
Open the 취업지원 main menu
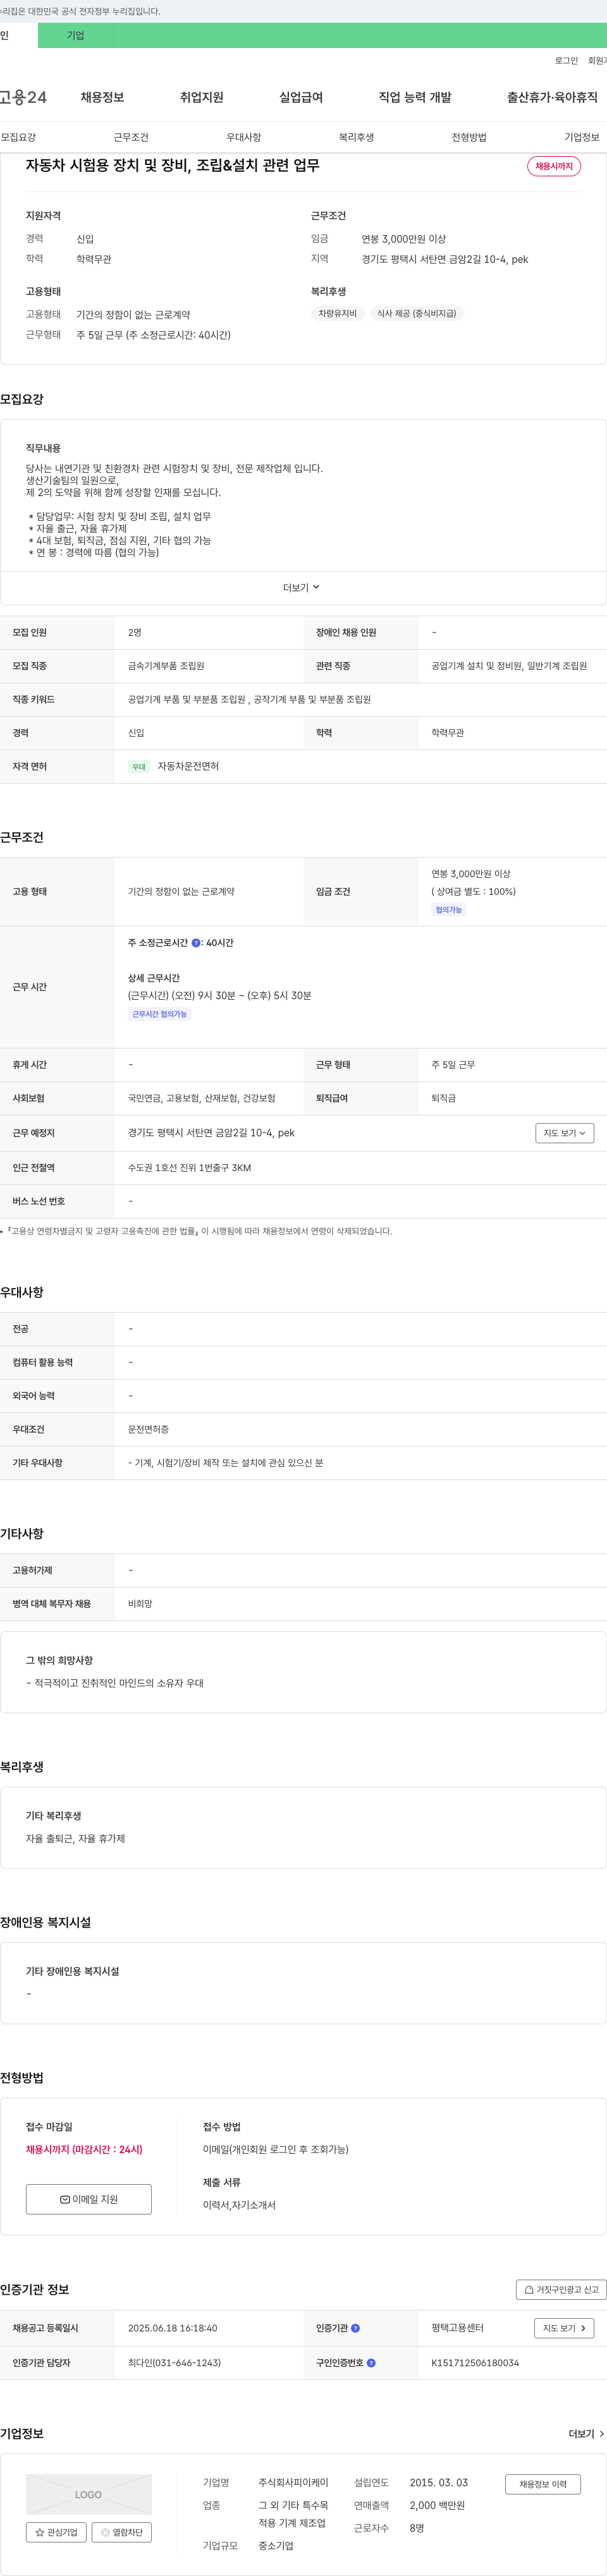click(x=201, y=97)
